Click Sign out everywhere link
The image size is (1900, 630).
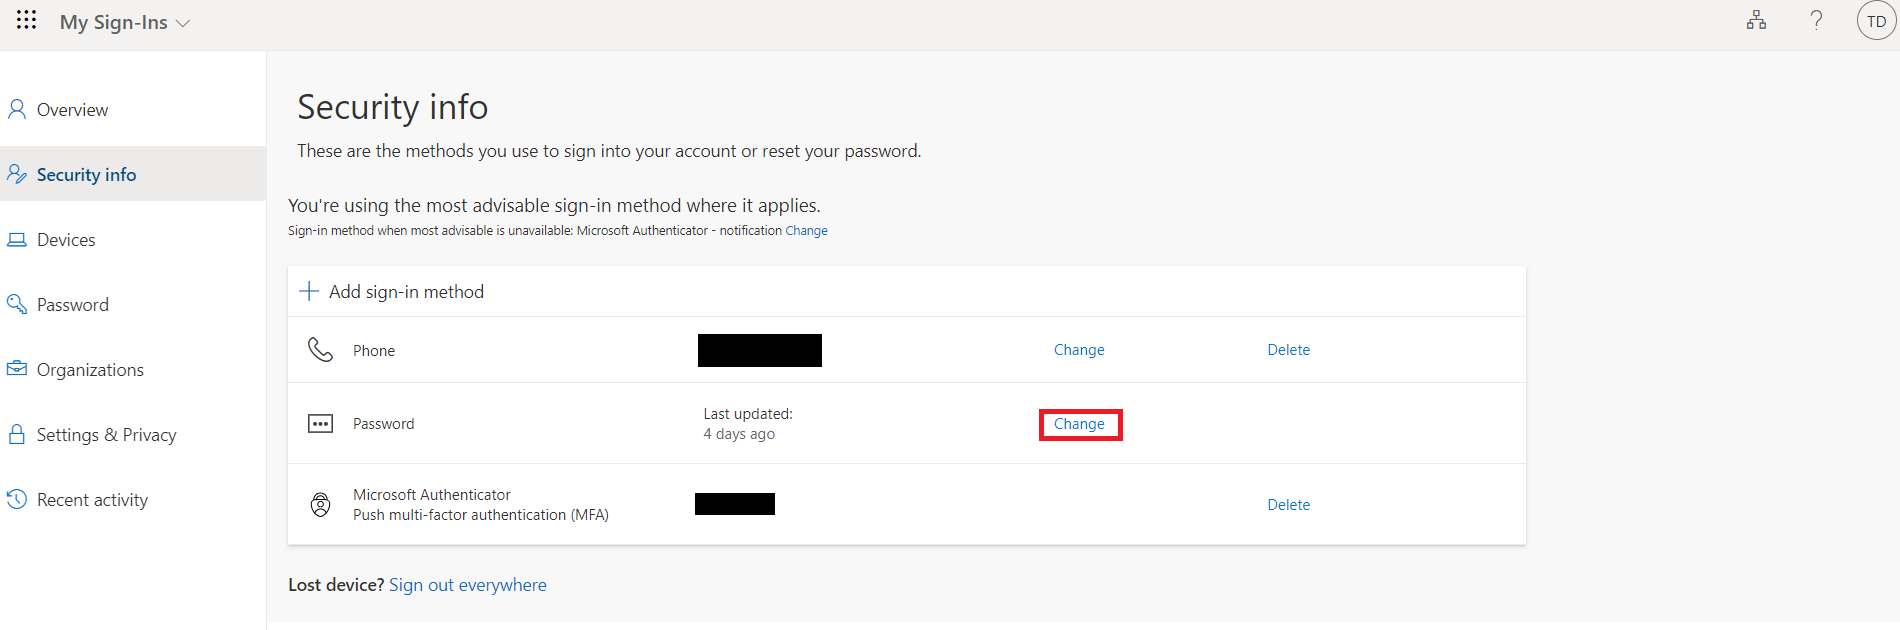coord(467,585)
